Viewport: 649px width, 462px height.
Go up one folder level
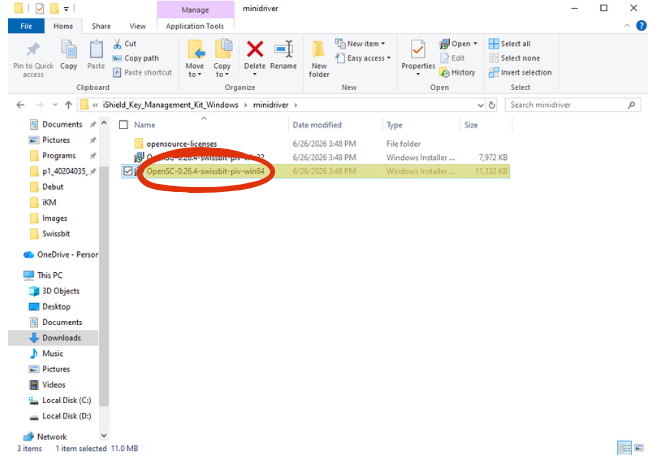tap(68, 105)
